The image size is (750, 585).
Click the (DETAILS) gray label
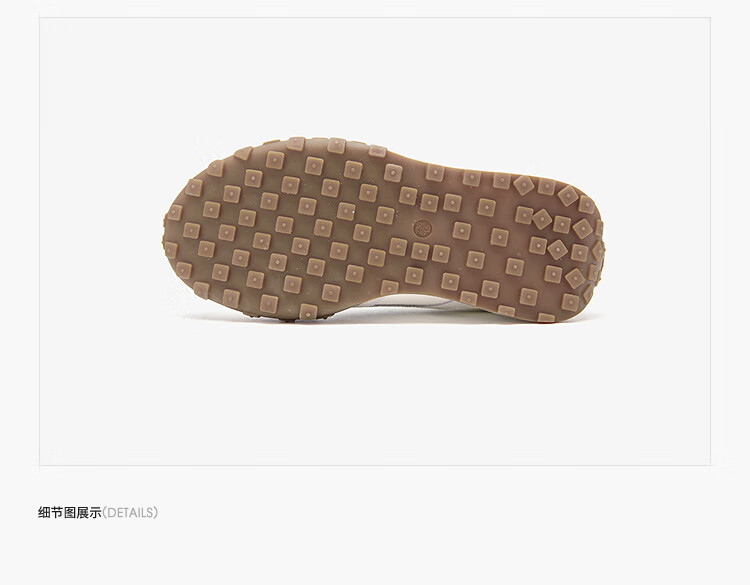pyautogui.click(x=130, y=512)
